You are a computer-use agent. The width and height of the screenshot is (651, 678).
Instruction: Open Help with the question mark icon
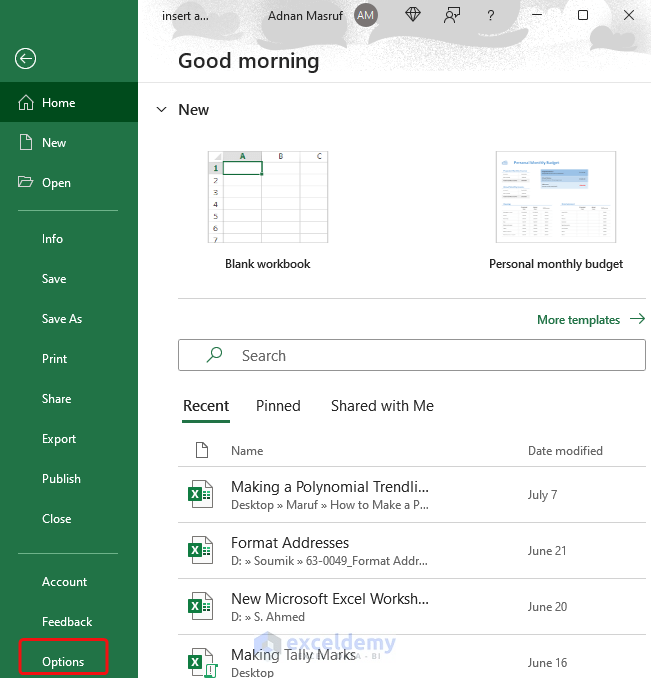tap(490, 16)
